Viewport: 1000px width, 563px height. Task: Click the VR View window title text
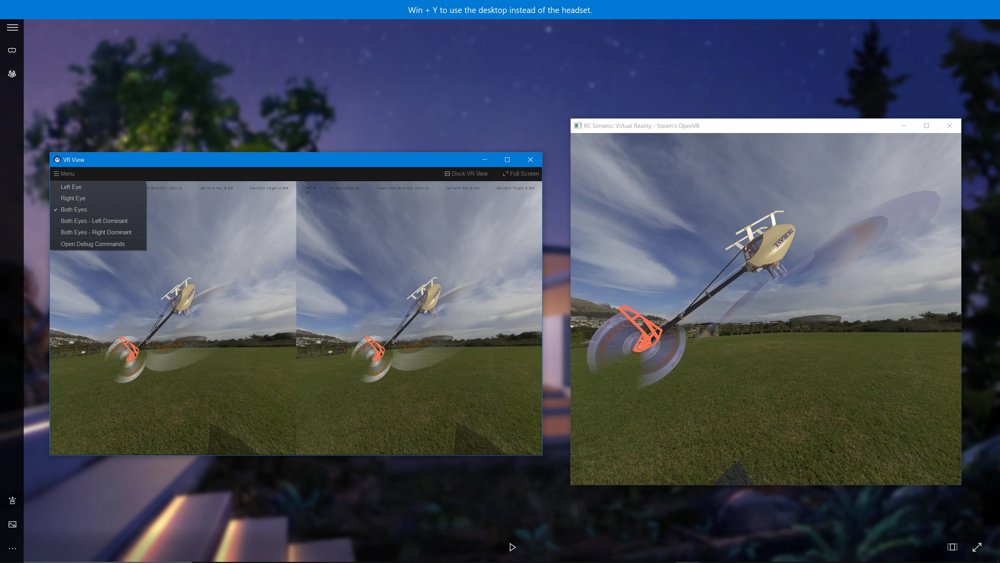point(73,160)
